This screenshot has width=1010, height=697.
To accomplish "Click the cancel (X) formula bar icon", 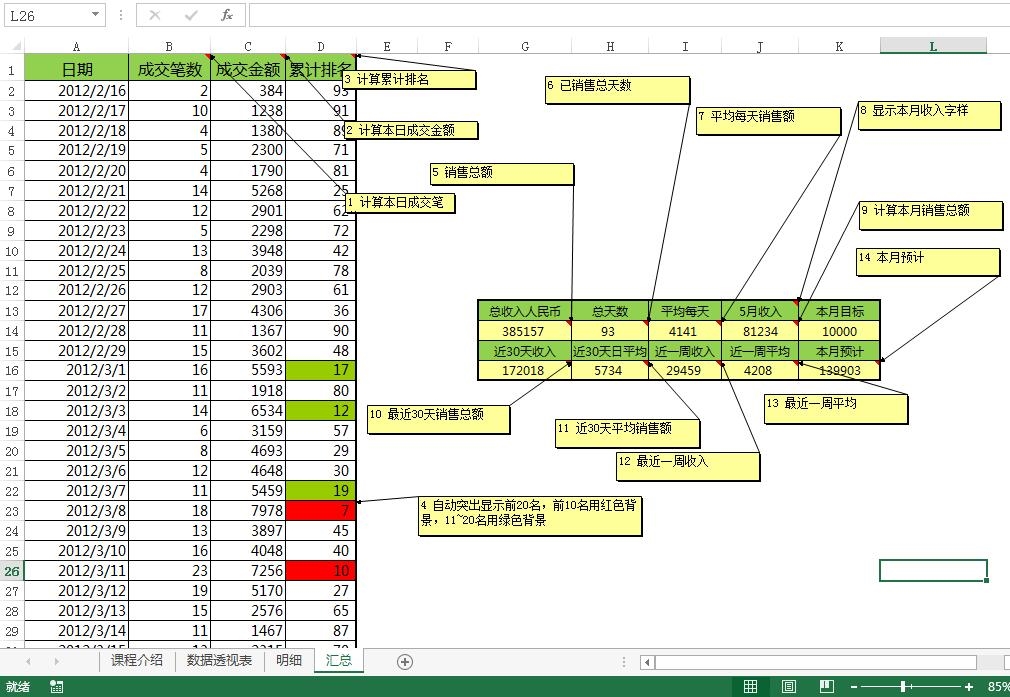I will tap(155, 15).
